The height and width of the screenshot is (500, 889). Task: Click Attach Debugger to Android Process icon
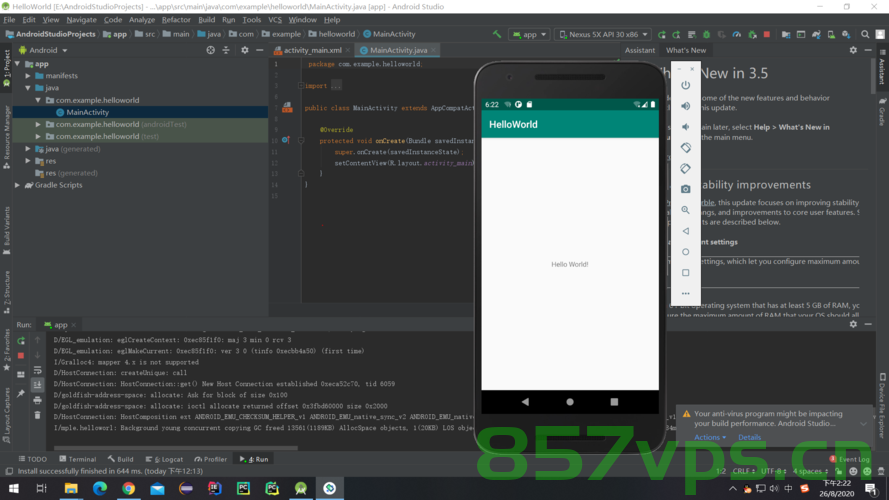[752, 35]
